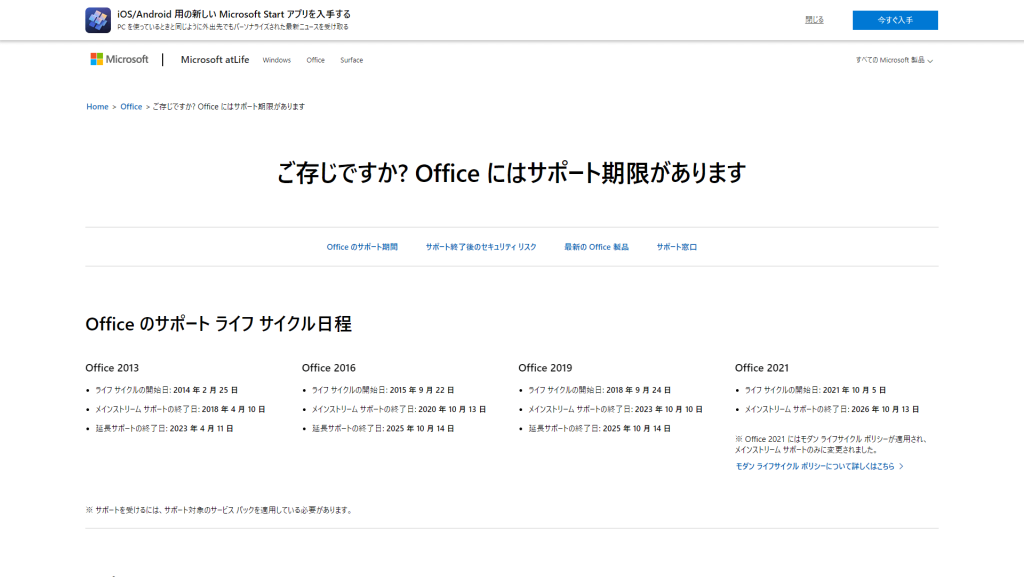Click the main page title about サポート期限
Screen dimensions: 1024x577
511,173
